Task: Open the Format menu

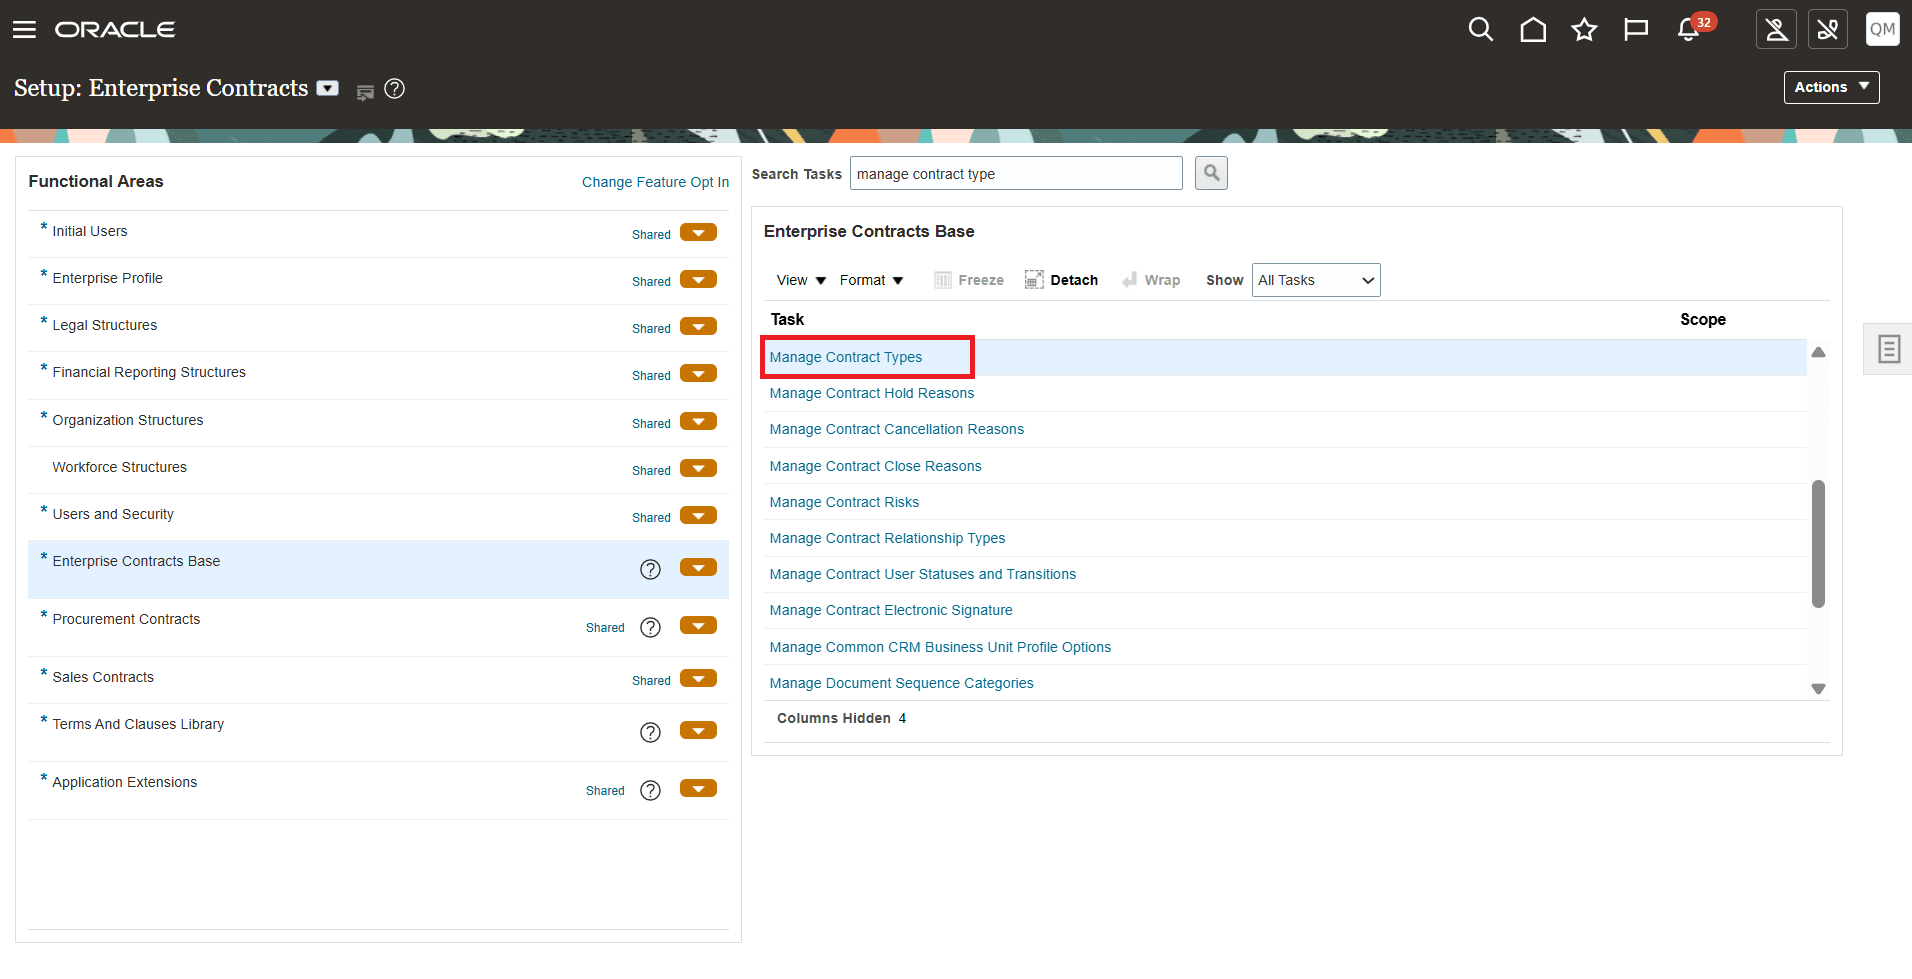Action: coord(871,280)
